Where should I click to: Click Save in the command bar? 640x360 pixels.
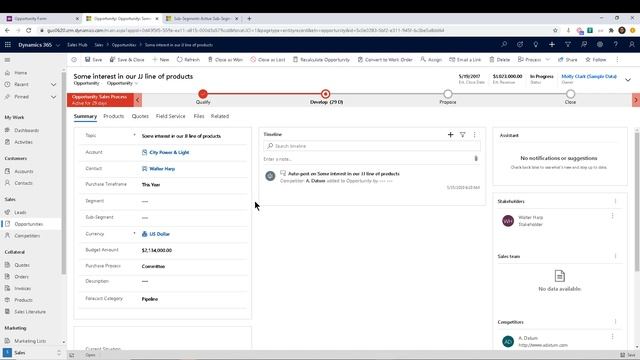pos(93,60)
